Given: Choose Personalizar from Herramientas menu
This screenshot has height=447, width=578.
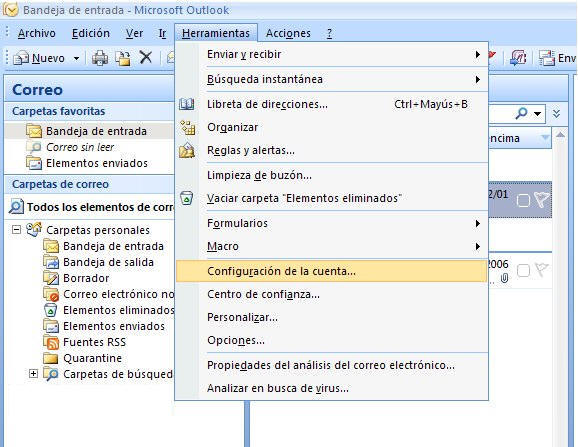Looking at the screenshot, I should pos(331,317).
